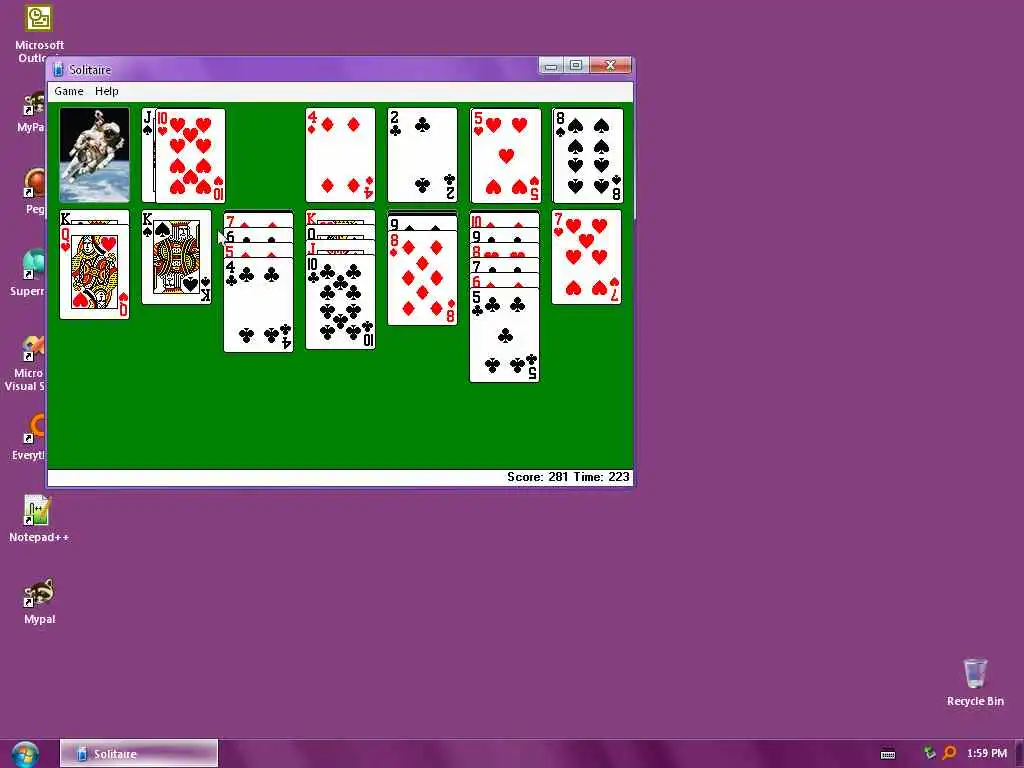Close the Solitaire window
1024x768 pixels.
pyautogui.click(x=611, y=65)
